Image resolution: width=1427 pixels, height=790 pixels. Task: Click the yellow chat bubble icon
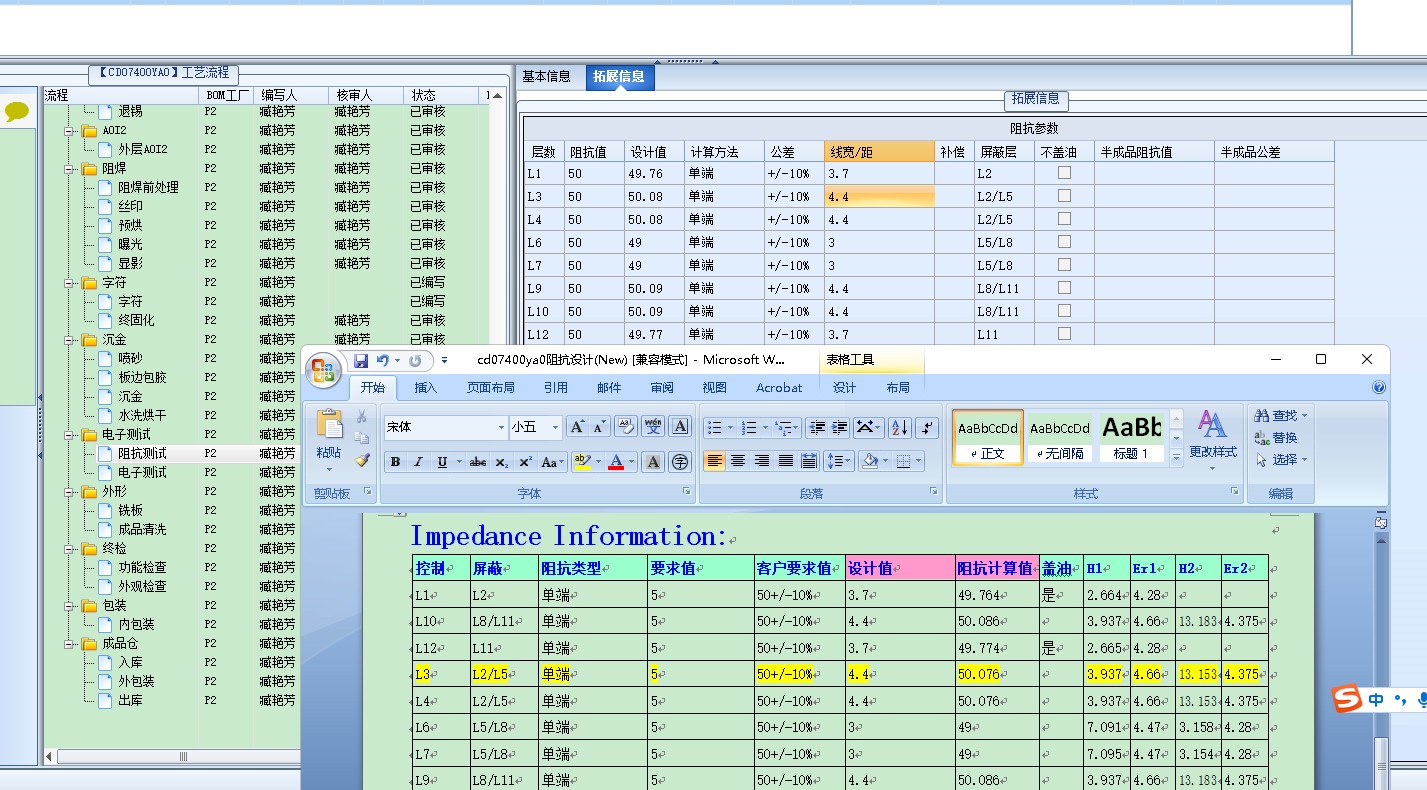[x=17, y=112]
